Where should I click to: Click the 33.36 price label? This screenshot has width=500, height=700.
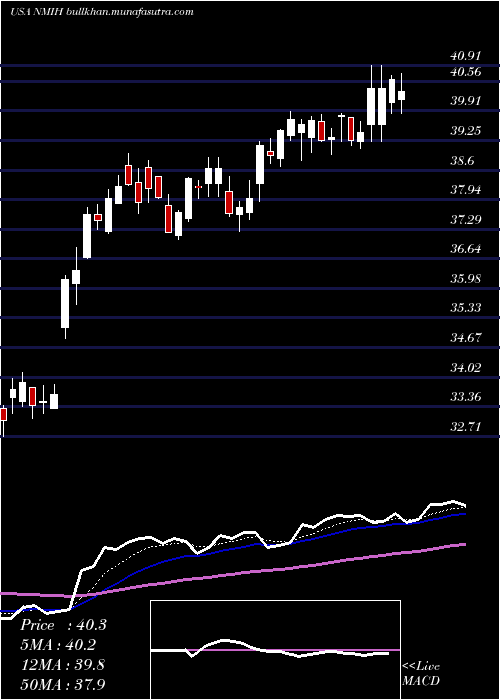(466, 396)
